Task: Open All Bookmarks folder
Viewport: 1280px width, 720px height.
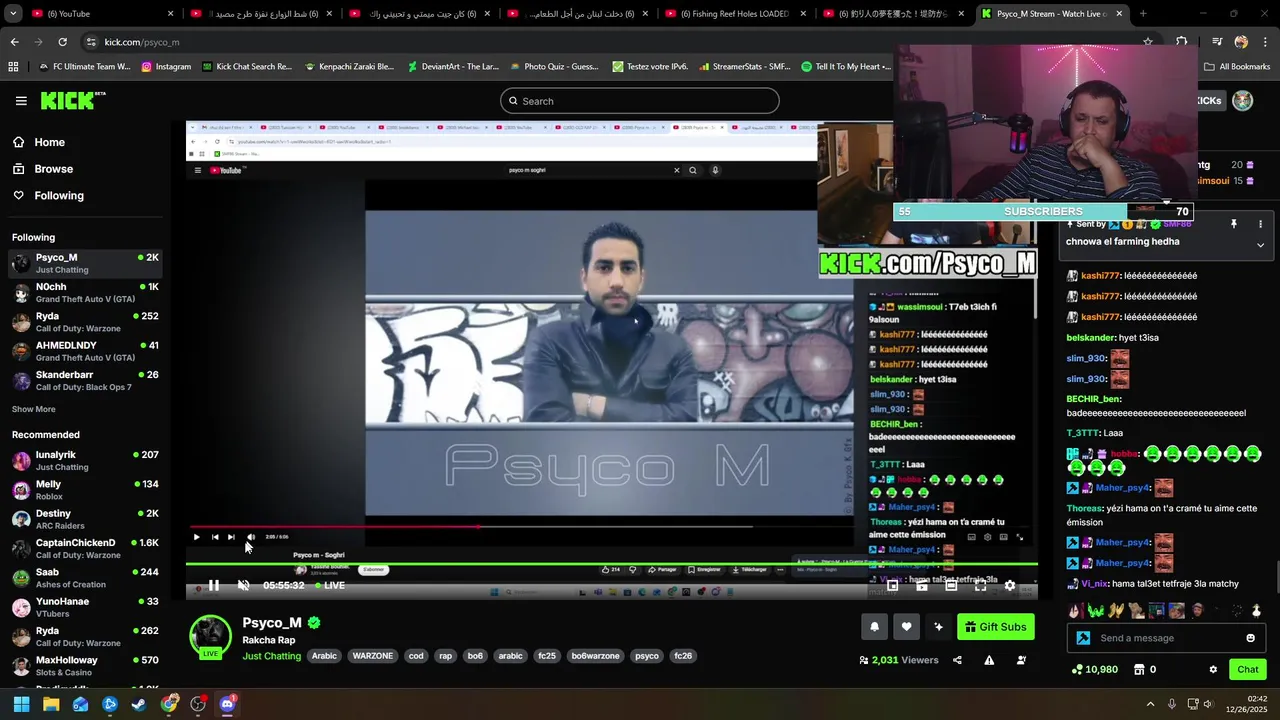Action: click(1237, 67)
